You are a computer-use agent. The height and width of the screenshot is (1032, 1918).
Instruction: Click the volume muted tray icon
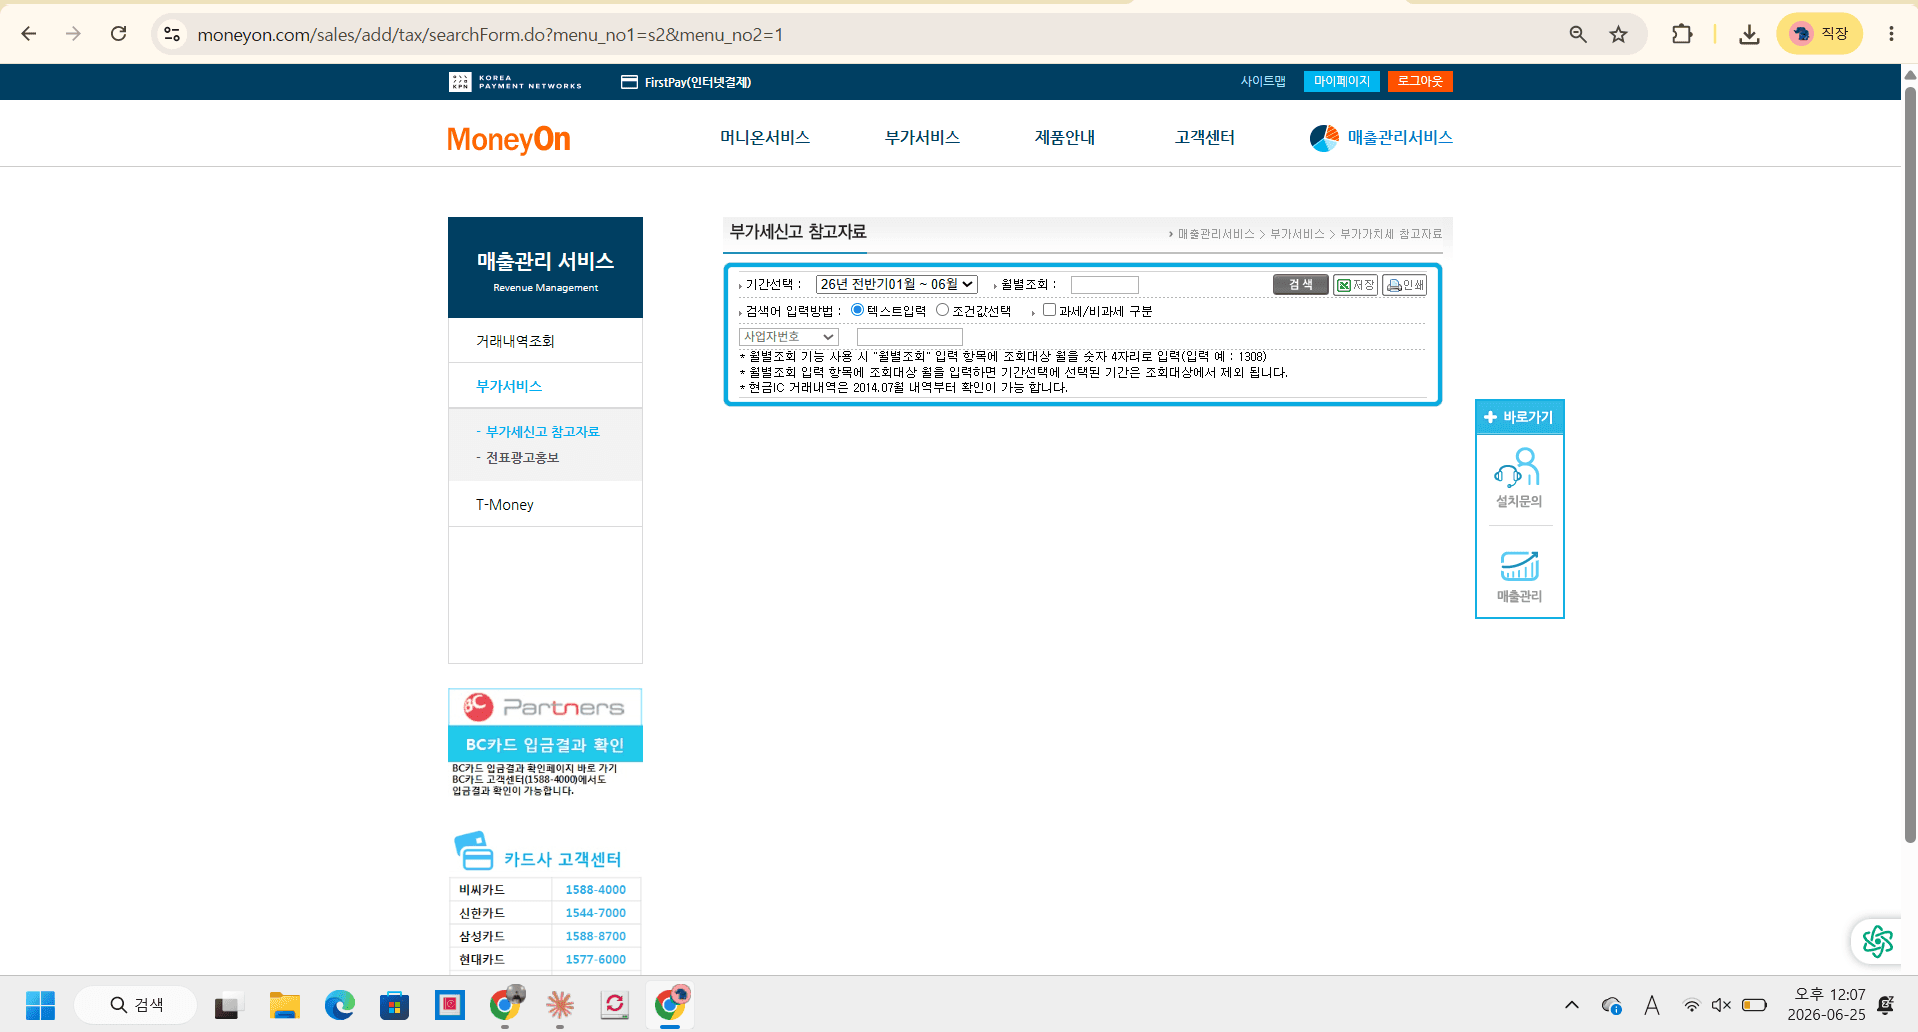(1721, 1005)
